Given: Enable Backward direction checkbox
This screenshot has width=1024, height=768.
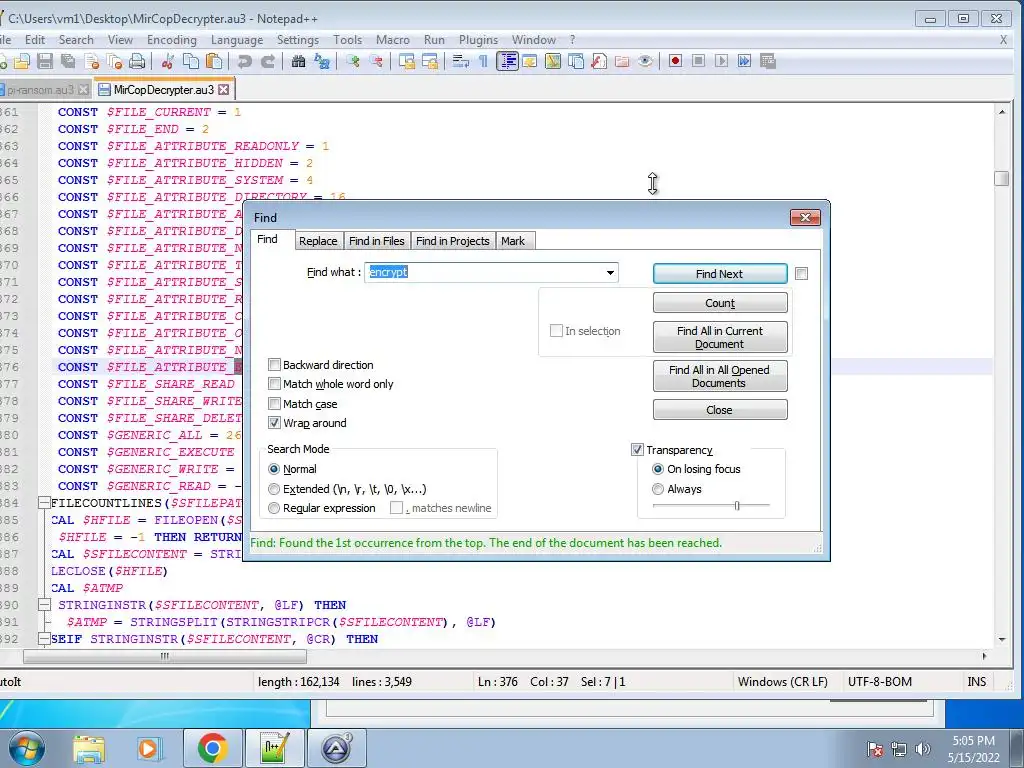Looking at the screenshot, I should [x=274, y=364].
